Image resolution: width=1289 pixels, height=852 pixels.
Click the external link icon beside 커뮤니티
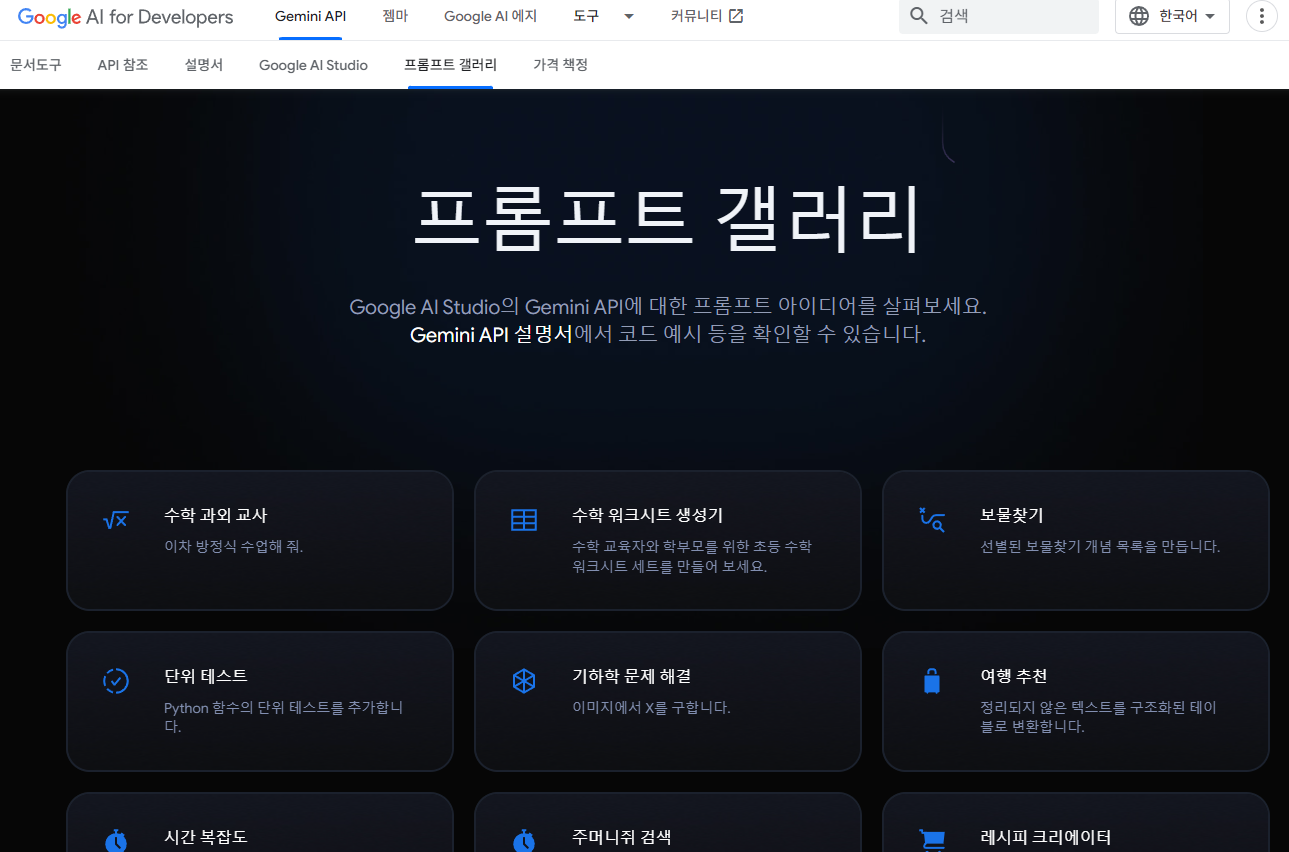pyautogui.click(x=736, y=16)
